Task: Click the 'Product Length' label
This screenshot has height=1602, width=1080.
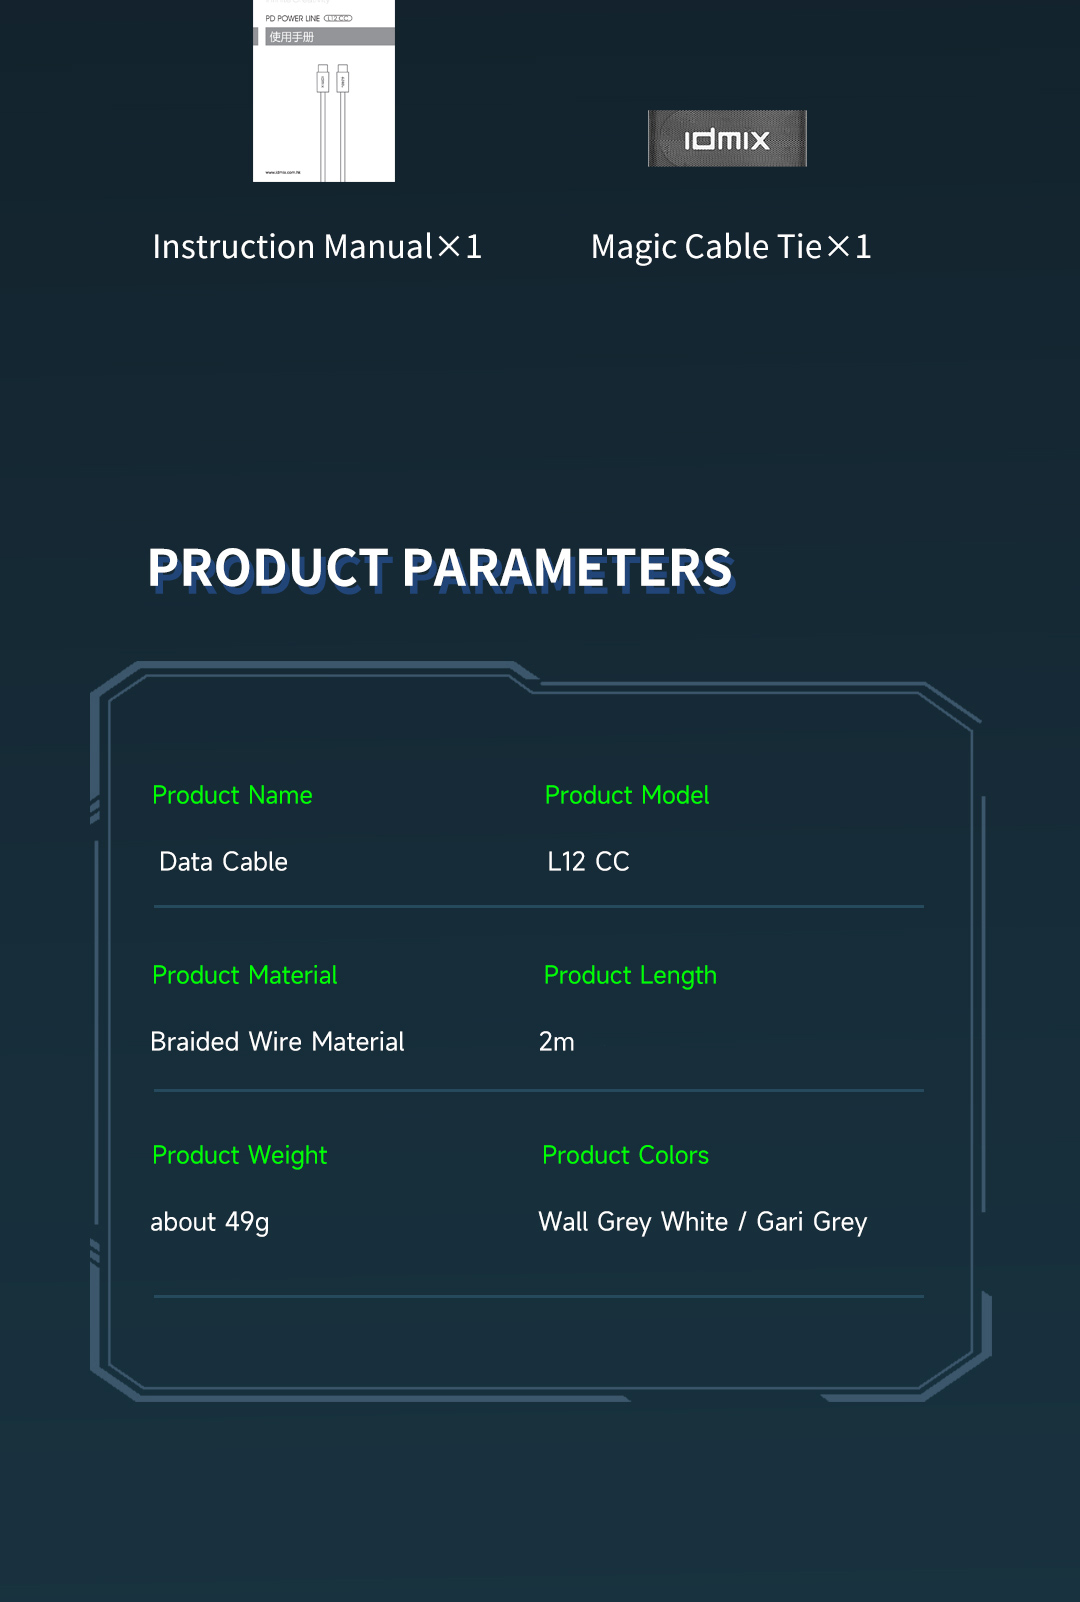Action: 630,976
